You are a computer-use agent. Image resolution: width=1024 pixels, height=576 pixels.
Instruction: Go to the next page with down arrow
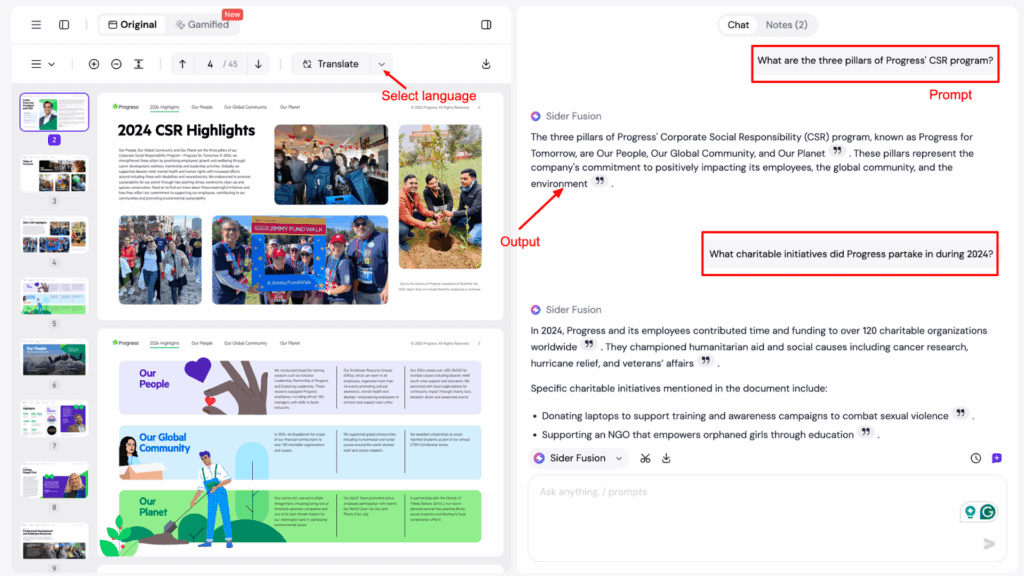[x=257, y=63]
